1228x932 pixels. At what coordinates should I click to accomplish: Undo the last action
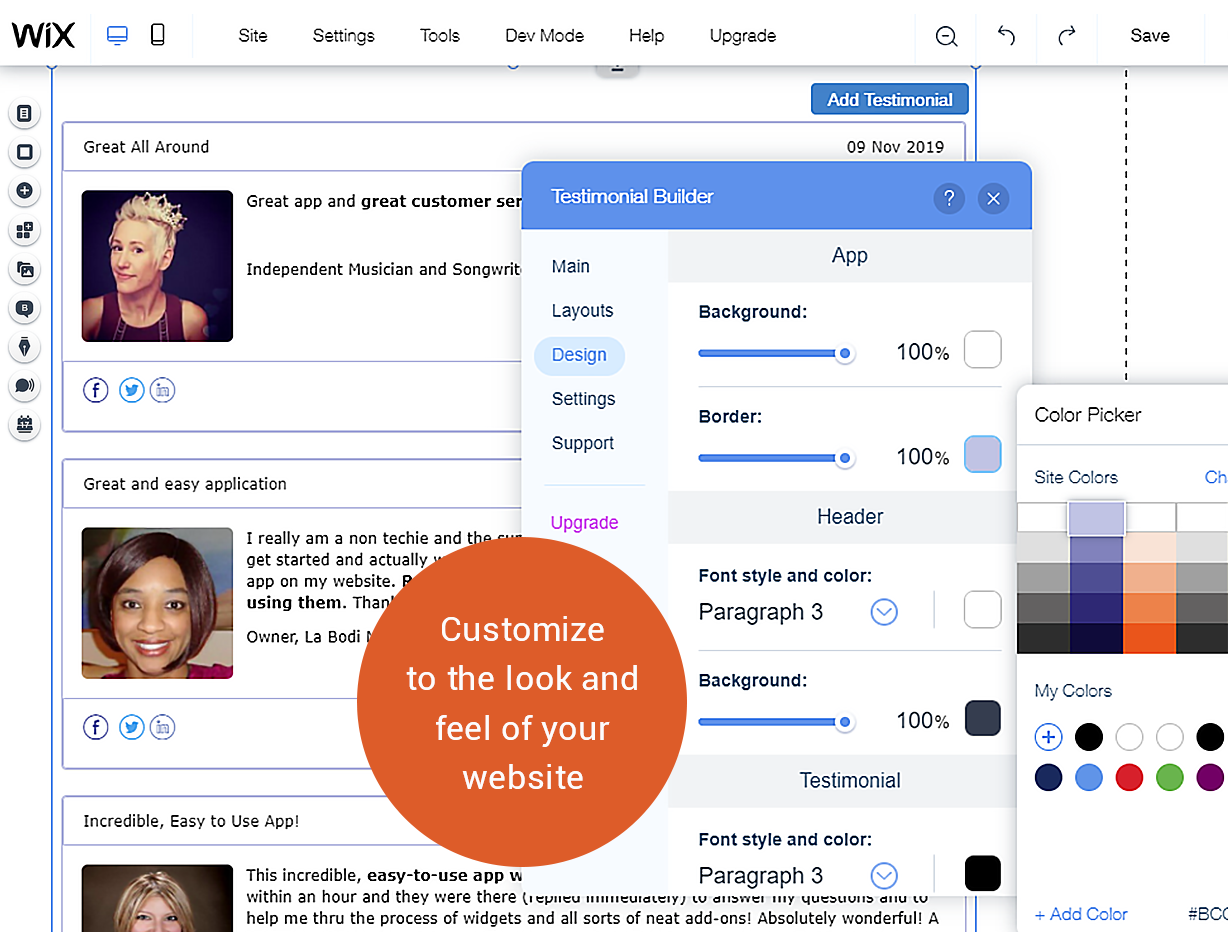pos(1006,36)
